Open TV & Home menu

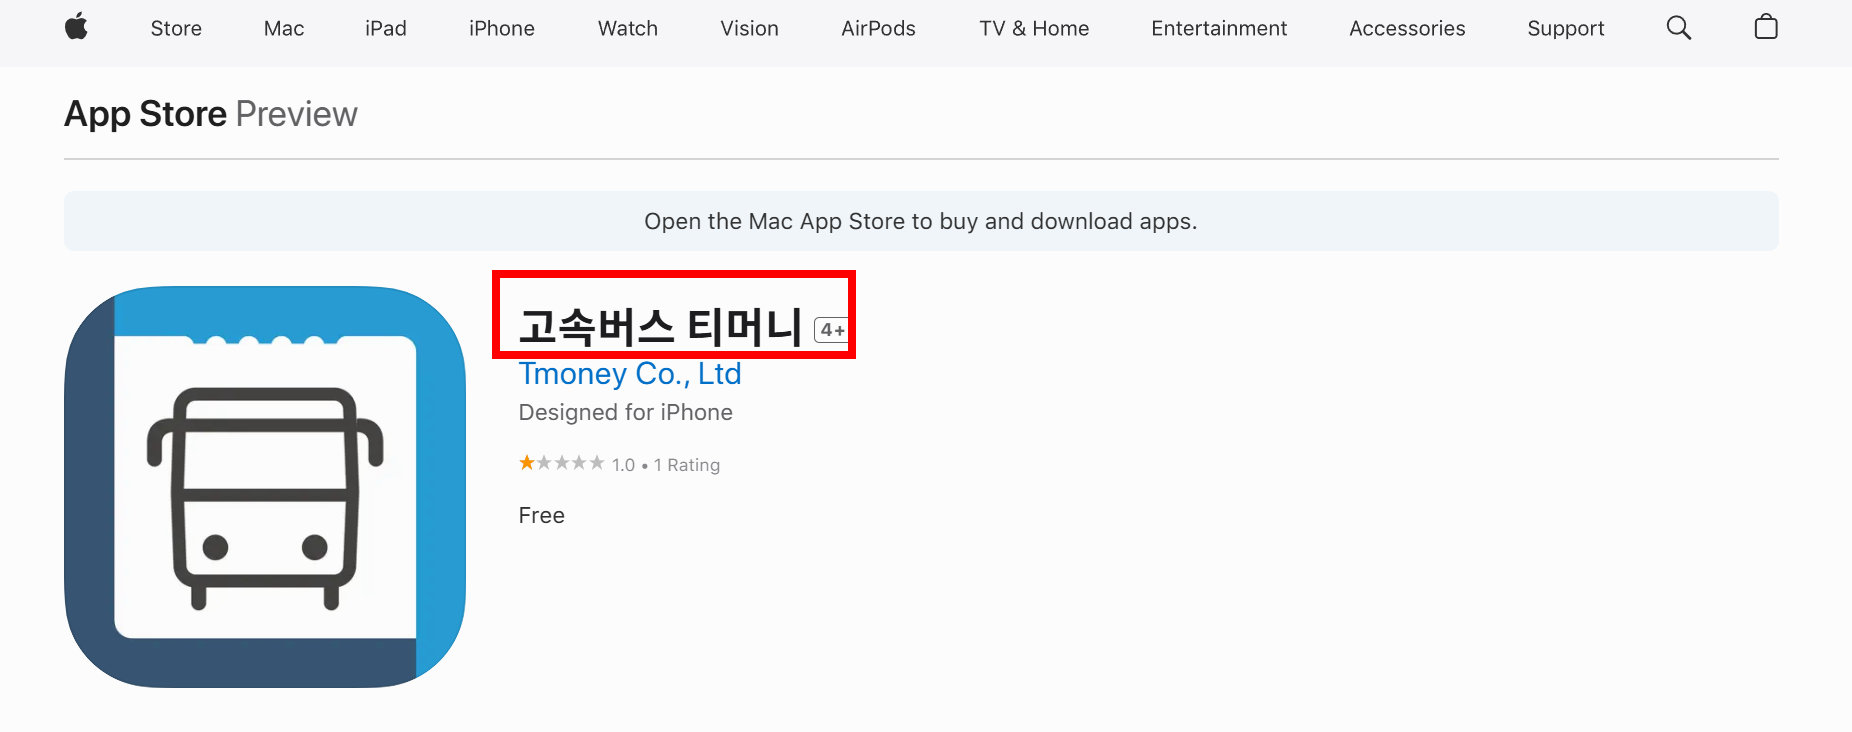pos(1034,29)
